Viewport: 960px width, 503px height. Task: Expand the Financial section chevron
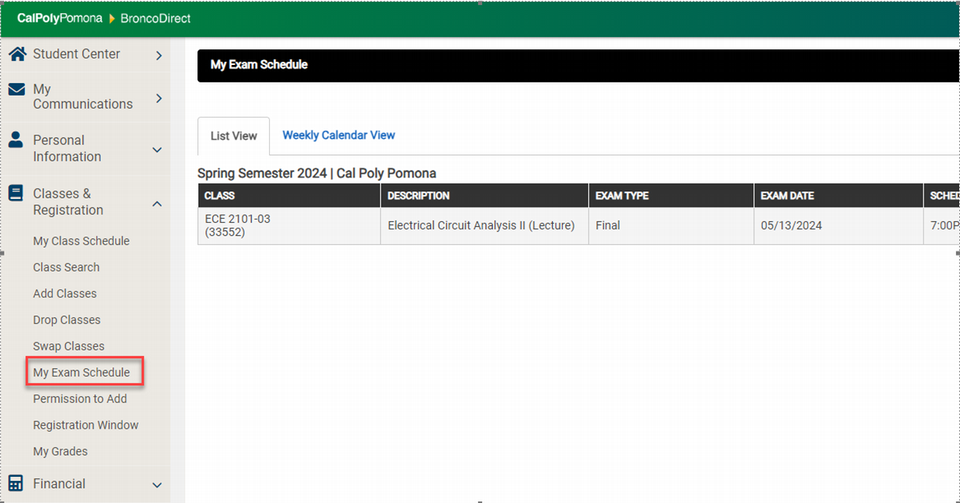157,485
